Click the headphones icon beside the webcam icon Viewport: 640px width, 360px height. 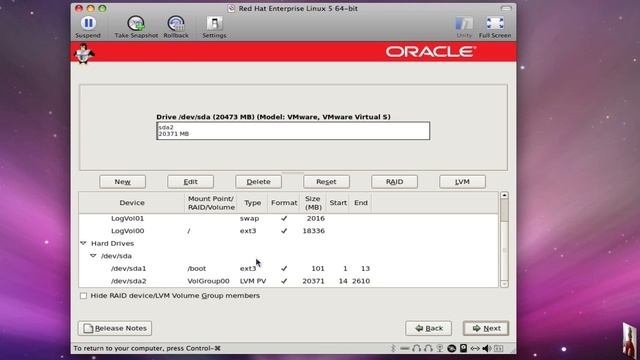tap(428, 348)
